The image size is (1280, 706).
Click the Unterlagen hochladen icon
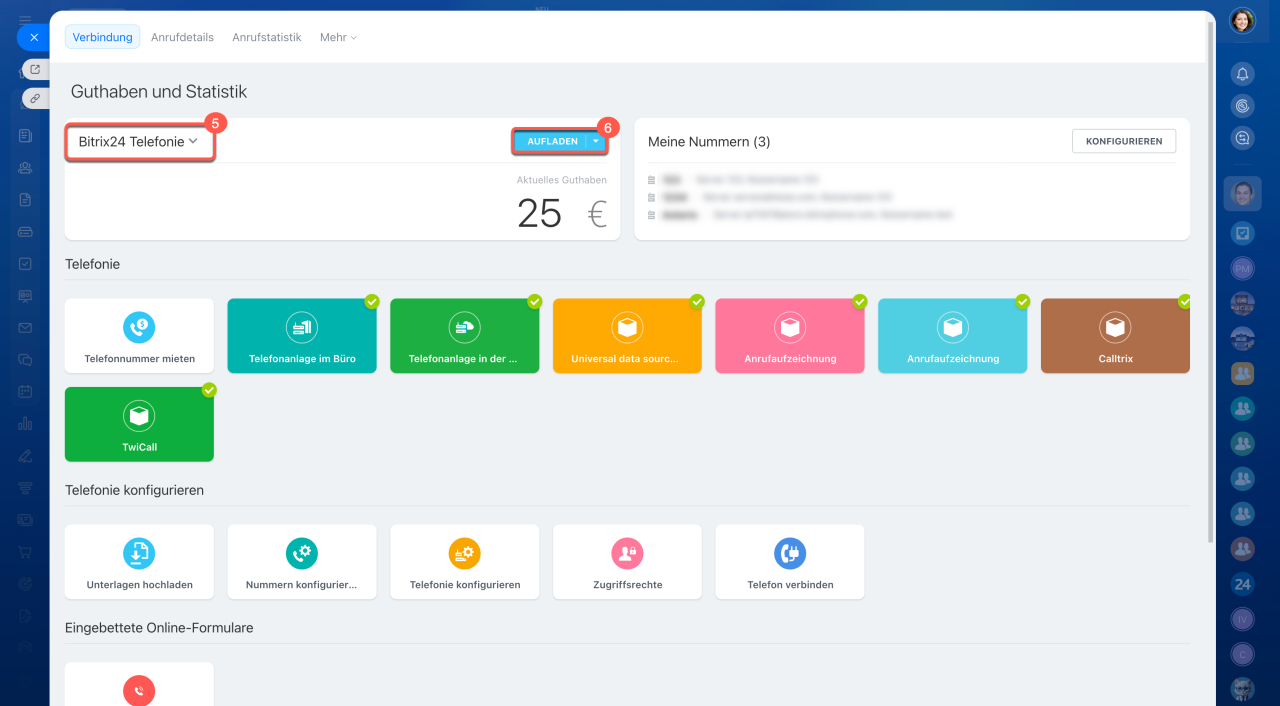point(139,553)
